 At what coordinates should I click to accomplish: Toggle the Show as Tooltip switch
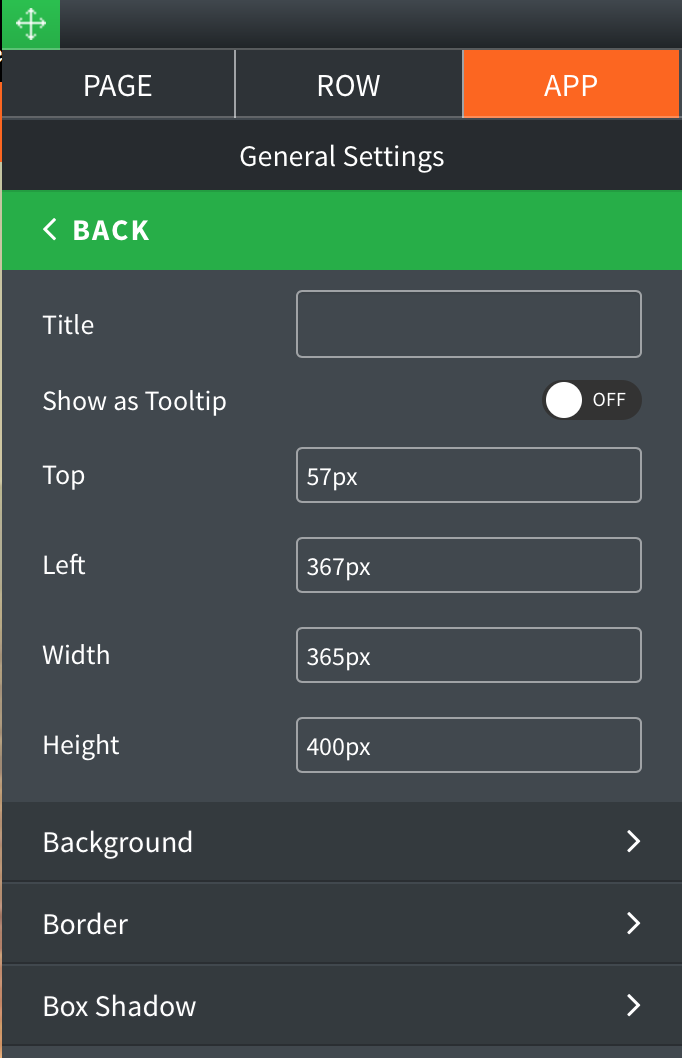591,401
